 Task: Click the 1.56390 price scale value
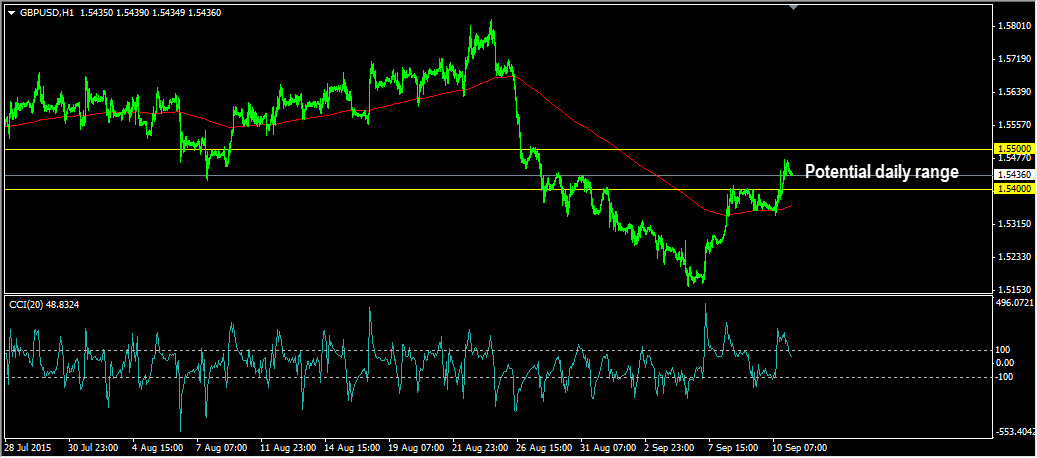(1014, 92)
